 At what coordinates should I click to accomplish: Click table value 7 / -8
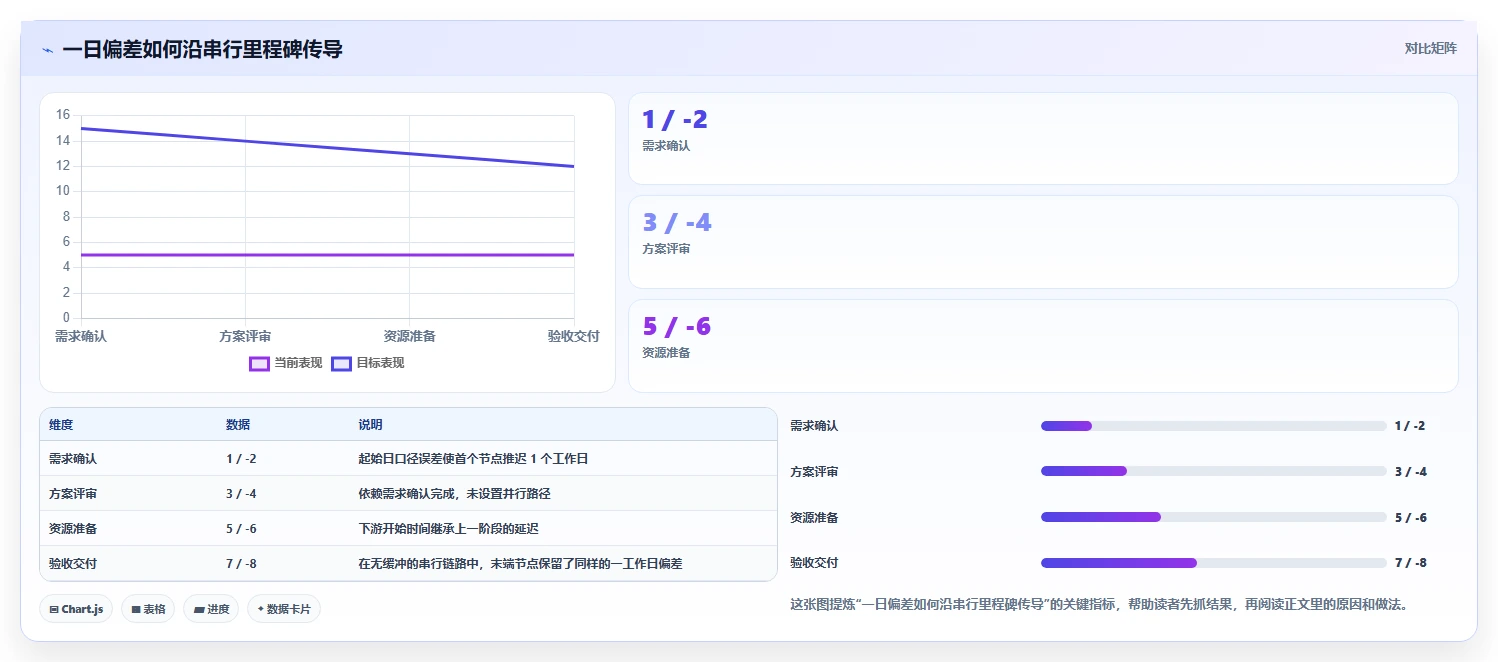pos(241,564)
